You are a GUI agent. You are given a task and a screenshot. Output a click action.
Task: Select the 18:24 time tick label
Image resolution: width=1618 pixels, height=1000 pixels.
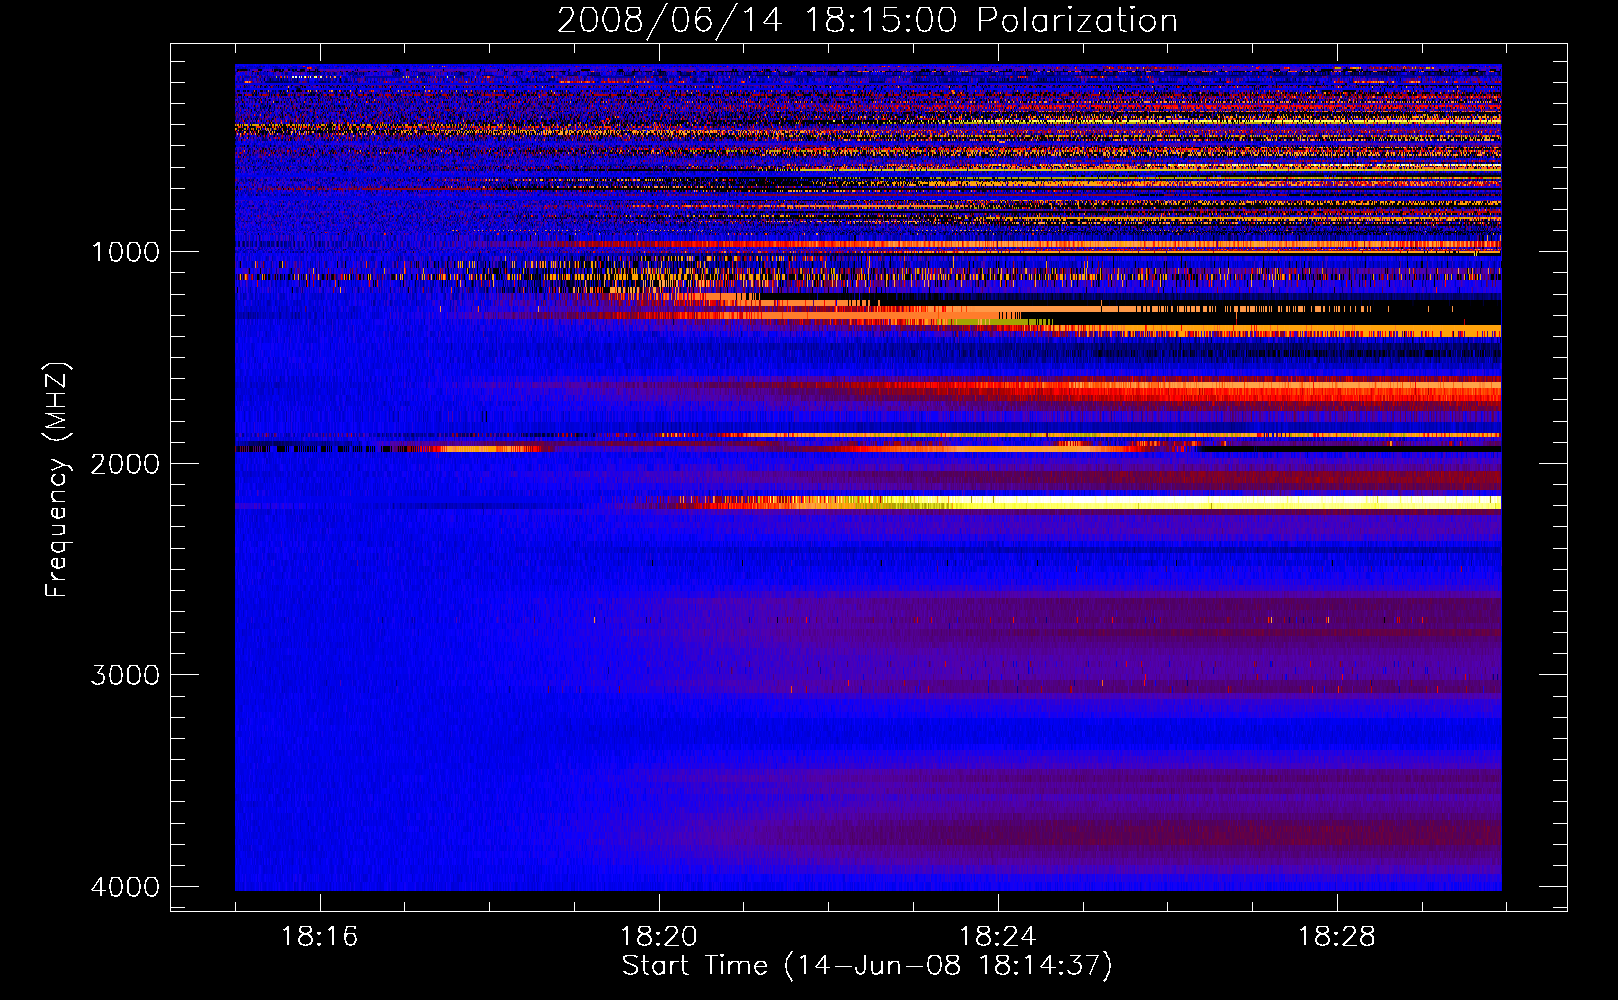998,936
